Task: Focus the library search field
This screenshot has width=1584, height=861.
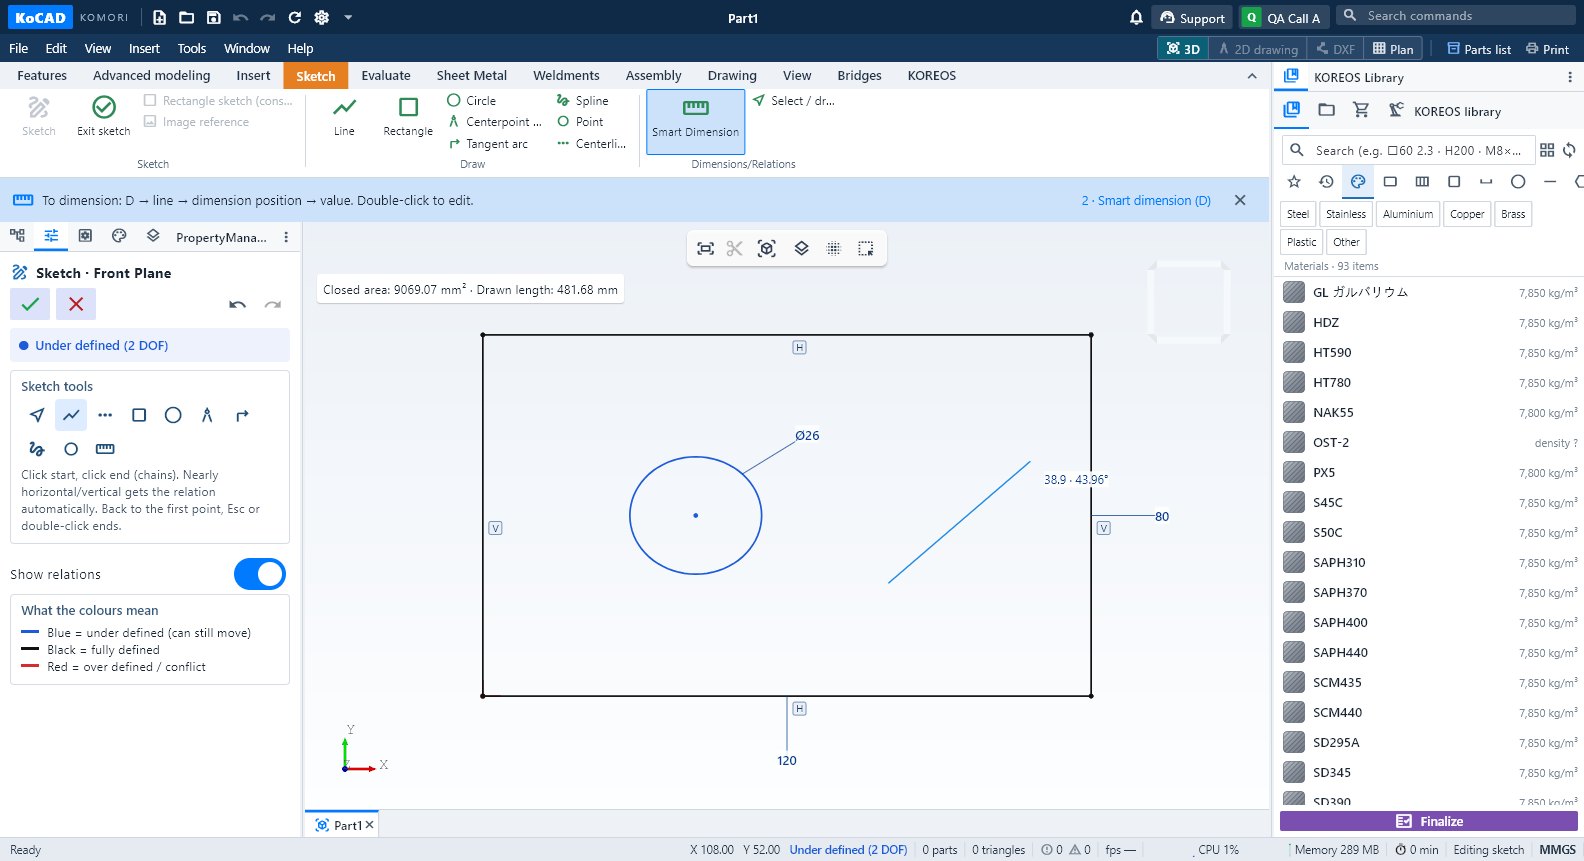Action: coord(1407,150)
